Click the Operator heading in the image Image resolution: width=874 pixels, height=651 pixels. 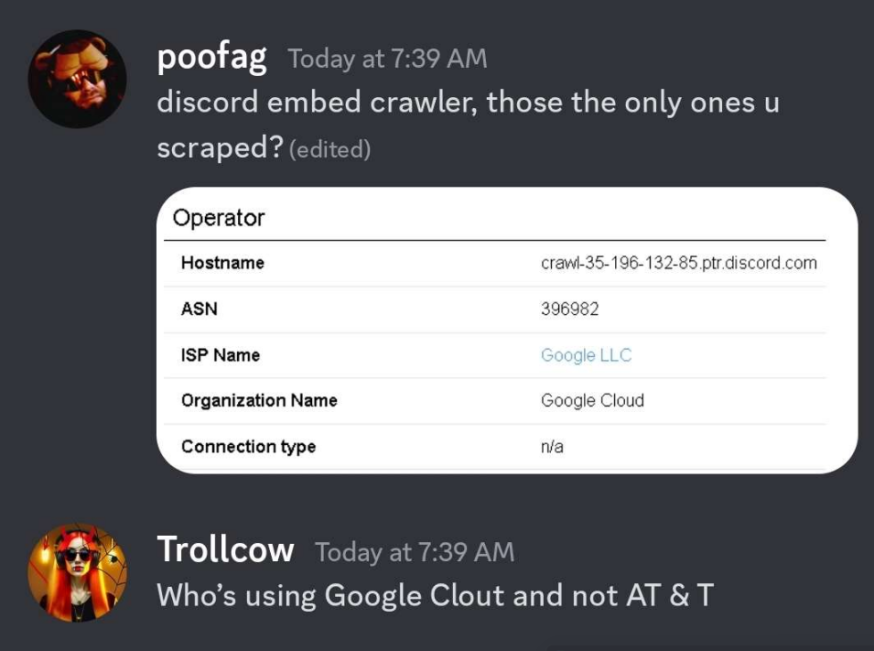pos(218,218)
